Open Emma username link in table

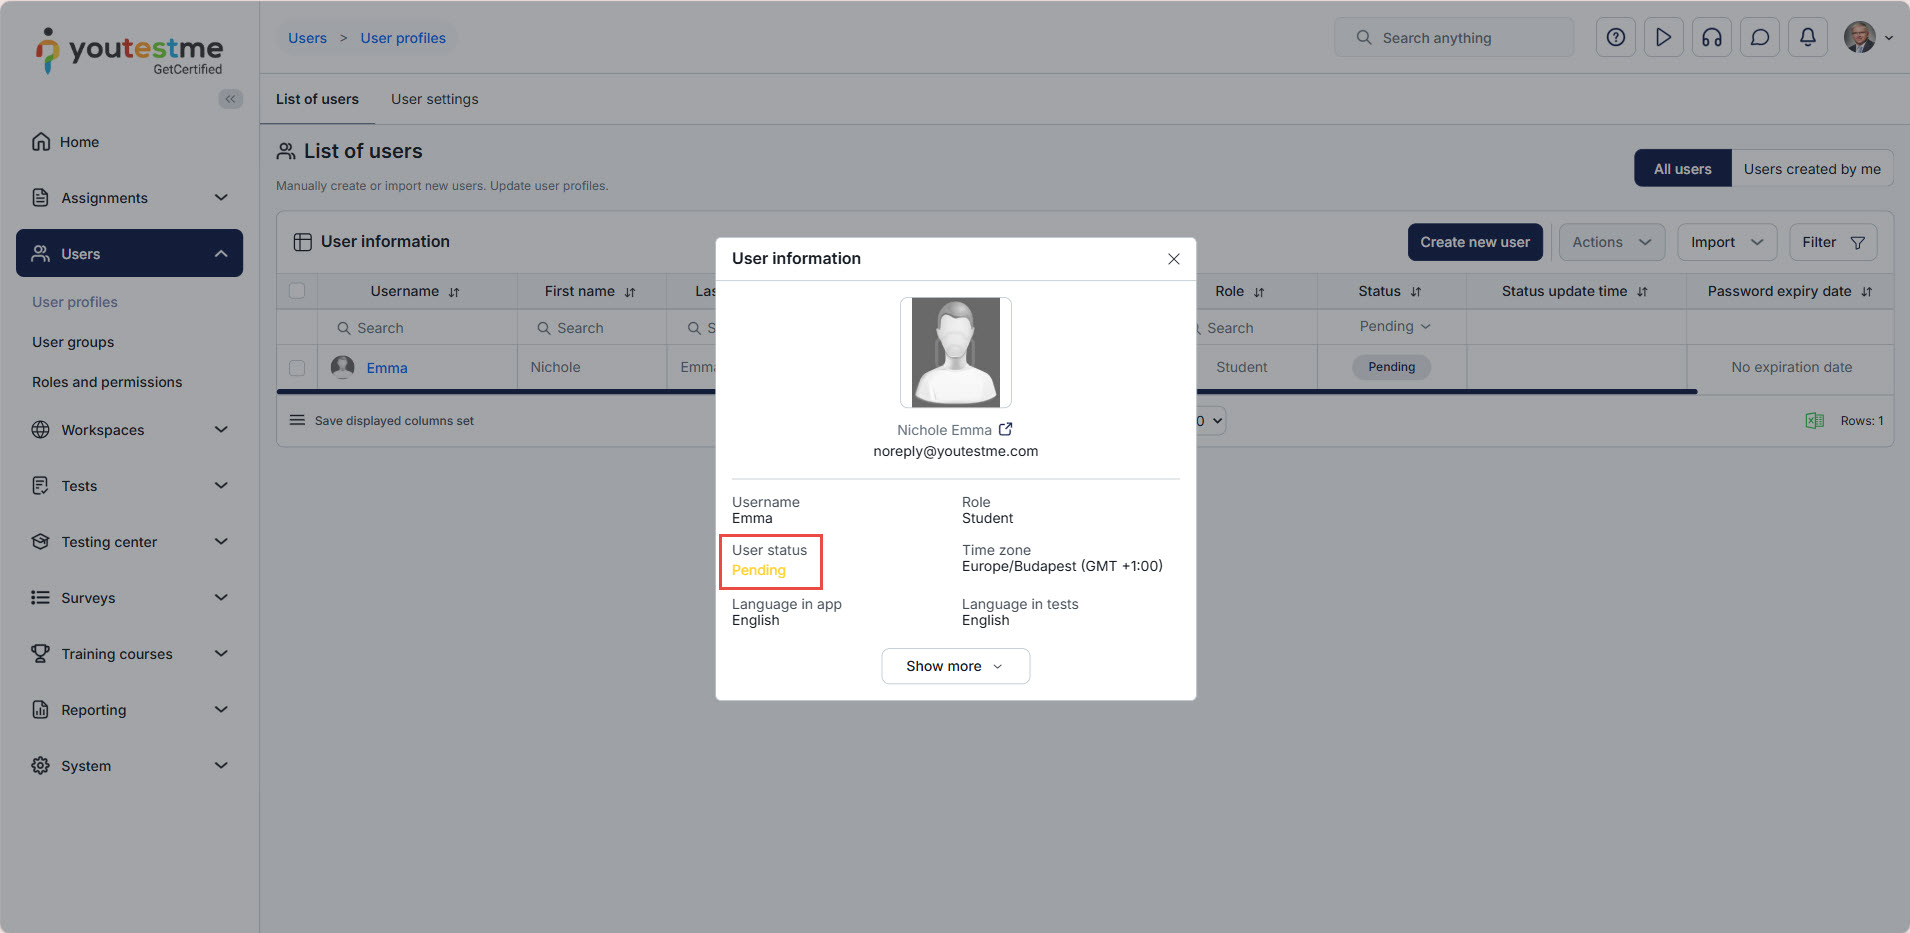(x=386, y=368)
